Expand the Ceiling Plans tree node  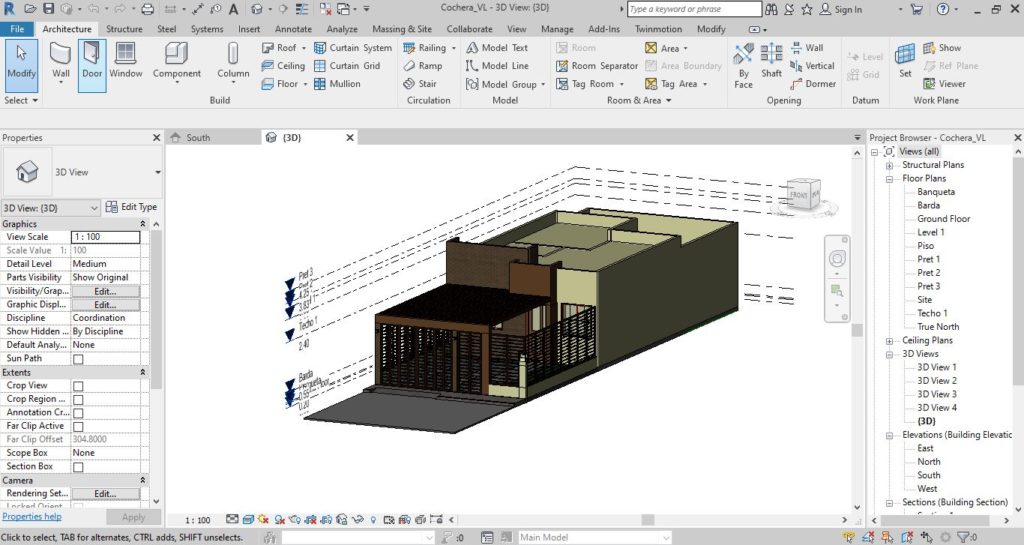point(889,341)
